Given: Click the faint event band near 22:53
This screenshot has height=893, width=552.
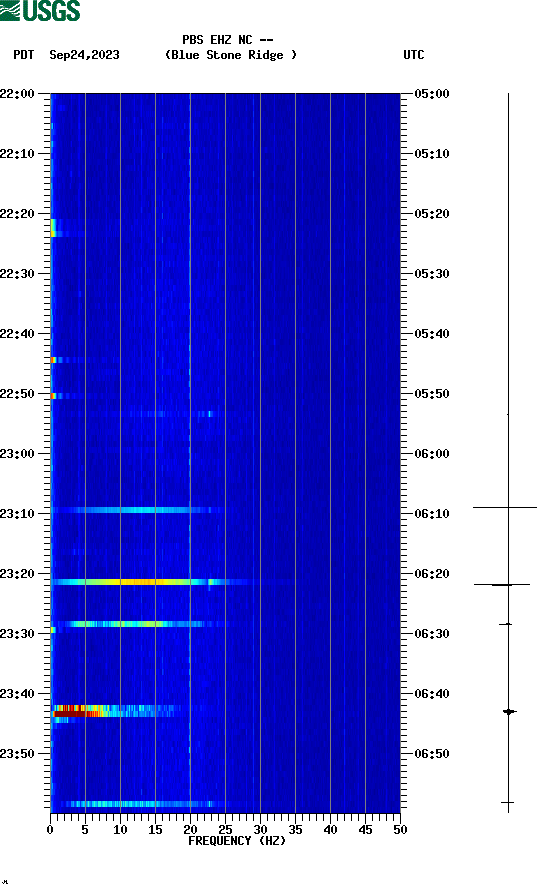Looking at the screenshot, I should (x=171, y=414).
